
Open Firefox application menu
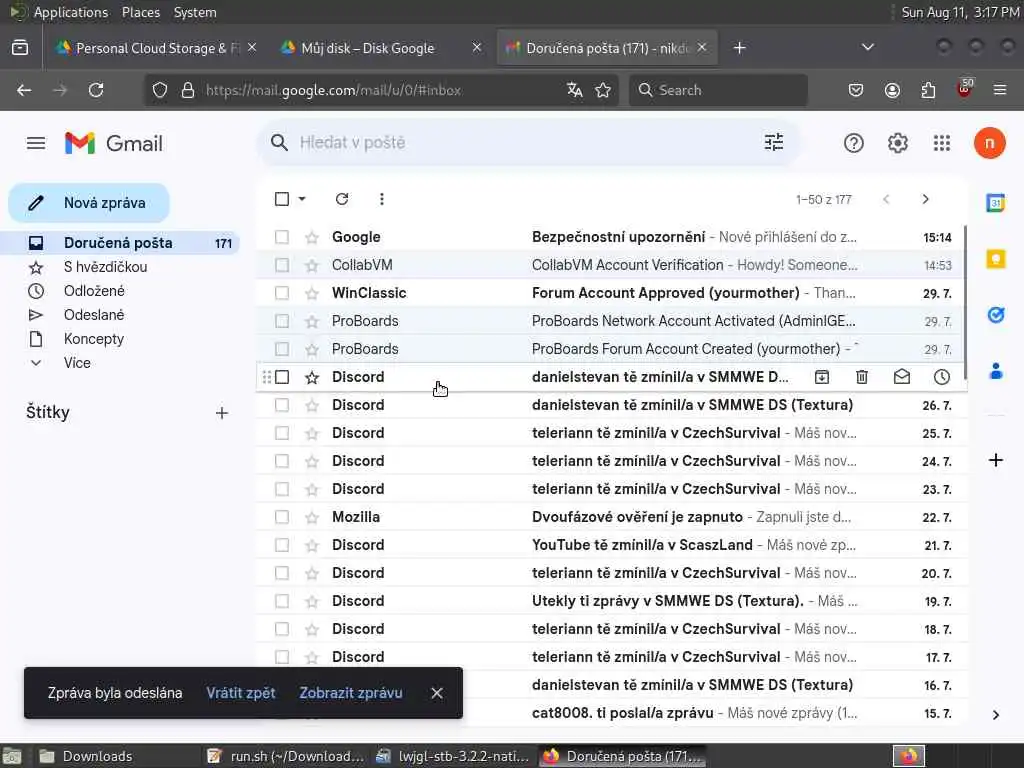1000,90
